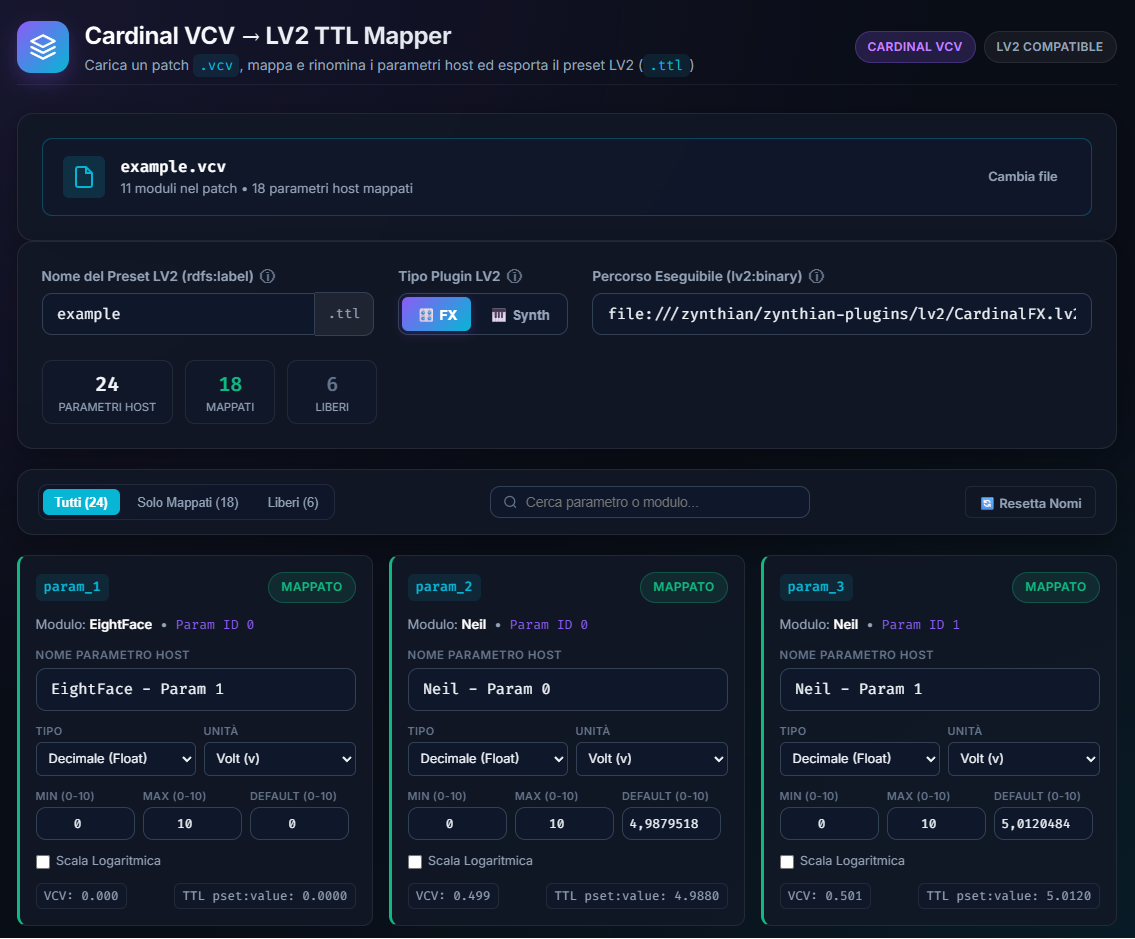This screenshot has width=1135, height=939.
Task: Open Unità dropdown in param_2 card
Action: 652,759
